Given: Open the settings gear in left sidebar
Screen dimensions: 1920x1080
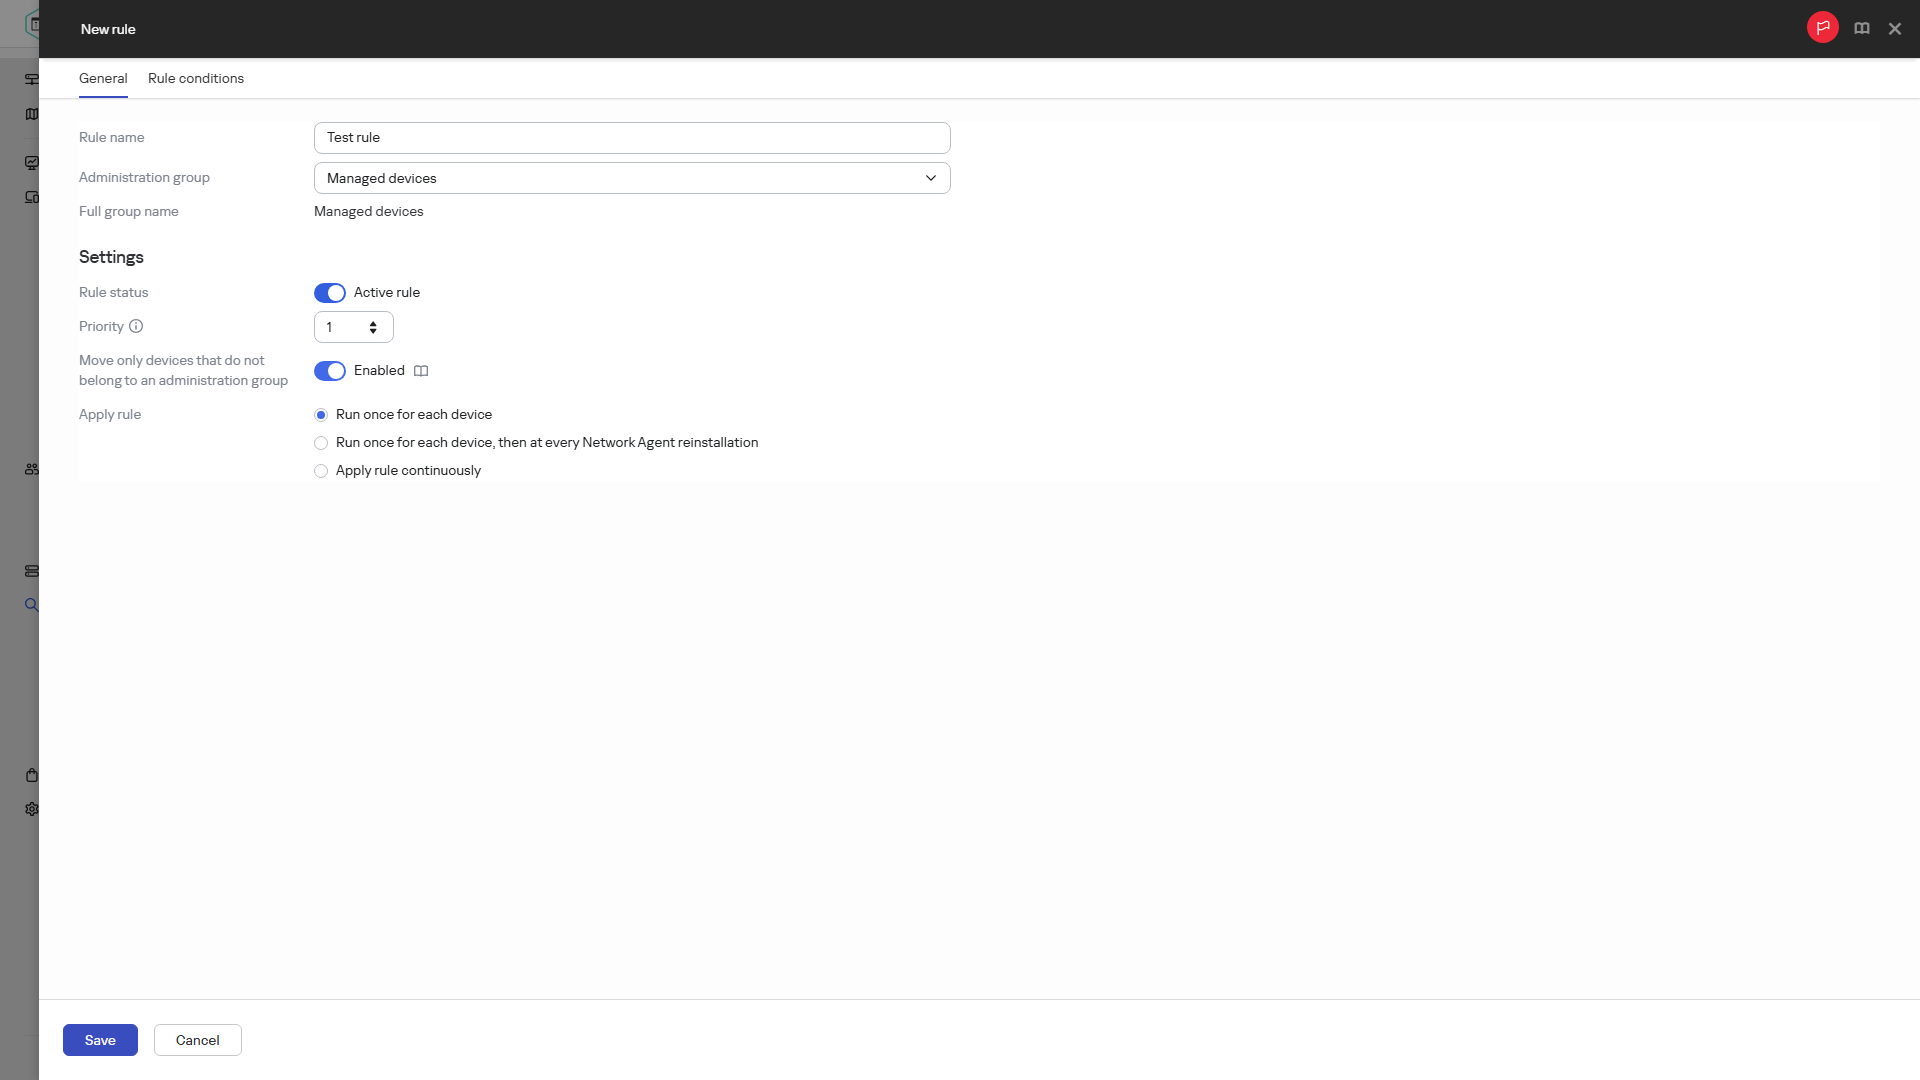Looking at the screenshot, I should click(x=32, y=809).
